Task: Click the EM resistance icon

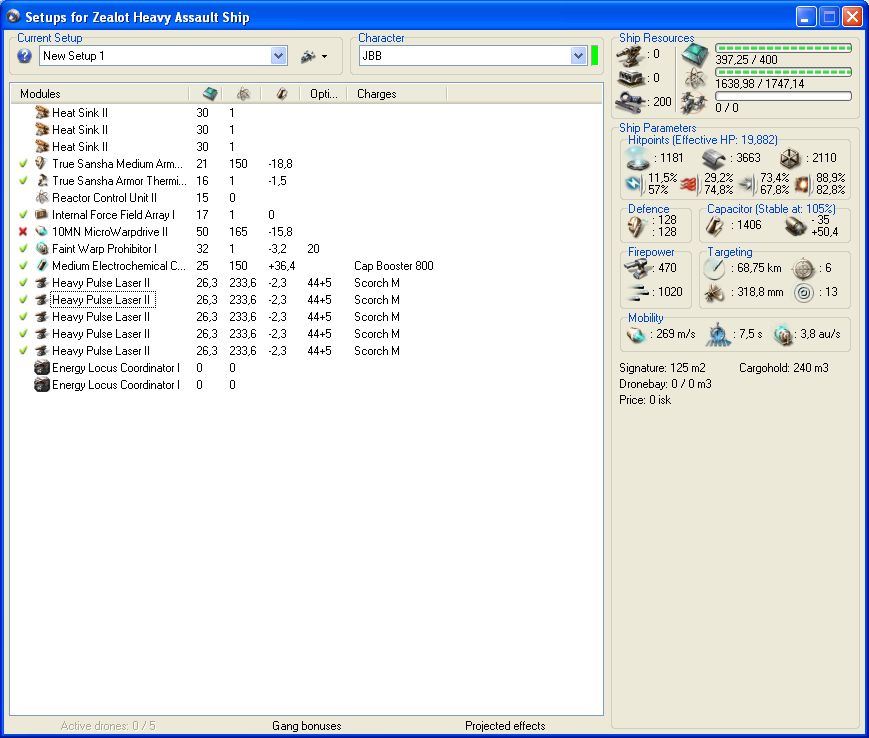Action: (x=634, y=183)
